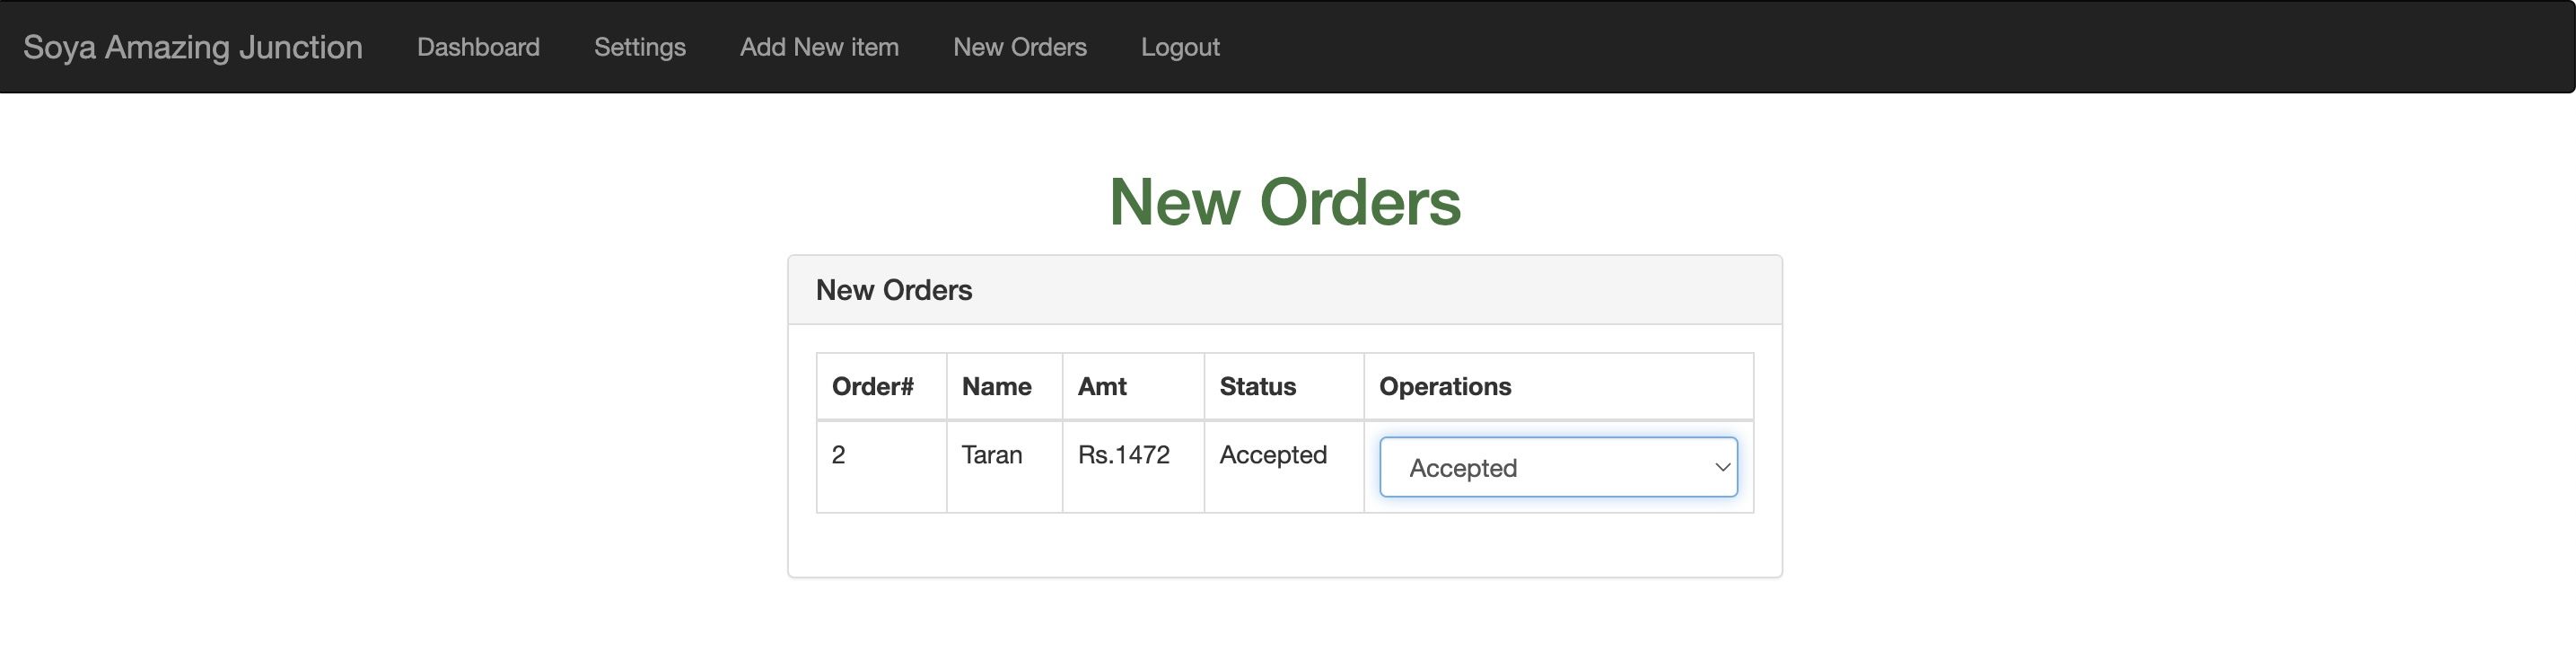2576x652 pixels.
Task: Log out using the Logout link
Action: 1180,47
